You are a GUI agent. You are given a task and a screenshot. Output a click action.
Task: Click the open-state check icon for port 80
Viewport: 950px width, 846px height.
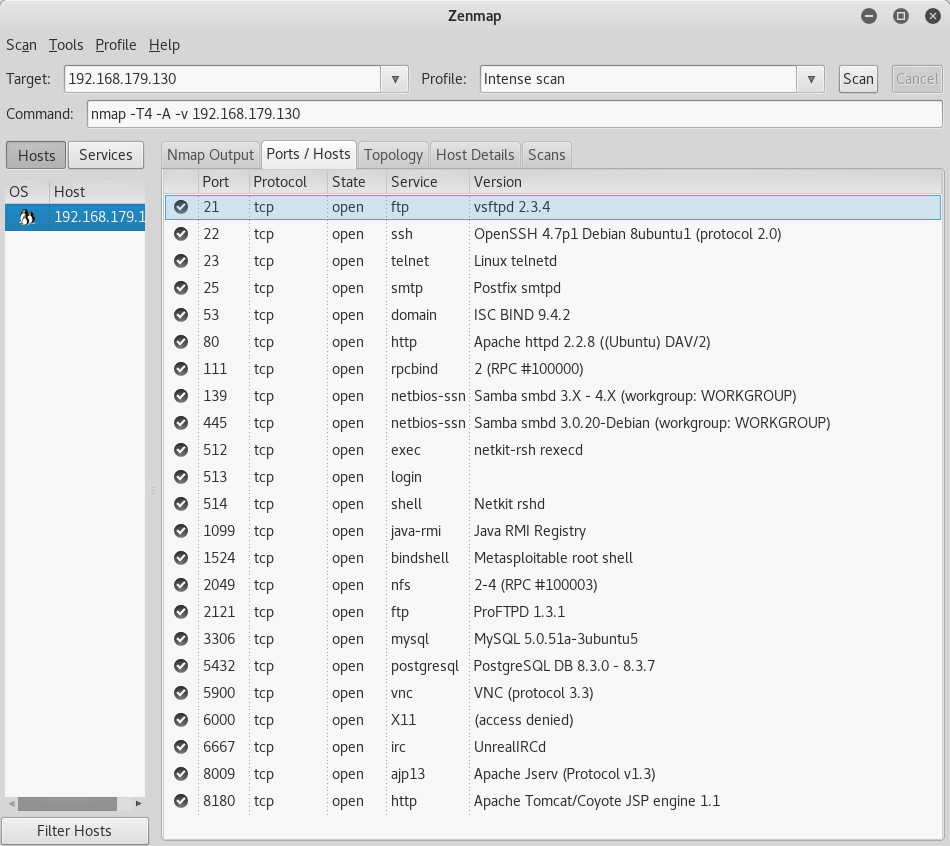181,342
